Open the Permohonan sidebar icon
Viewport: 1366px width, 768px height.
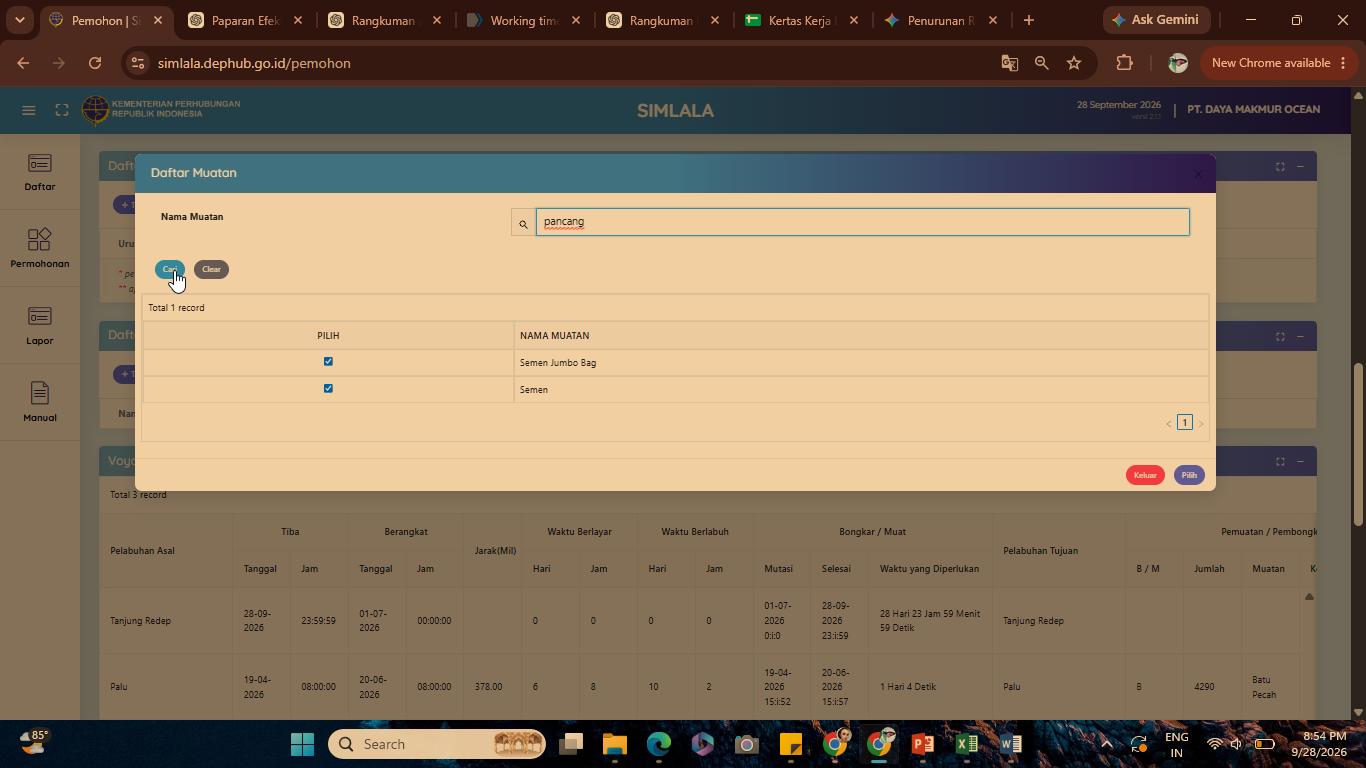[40, 249]
